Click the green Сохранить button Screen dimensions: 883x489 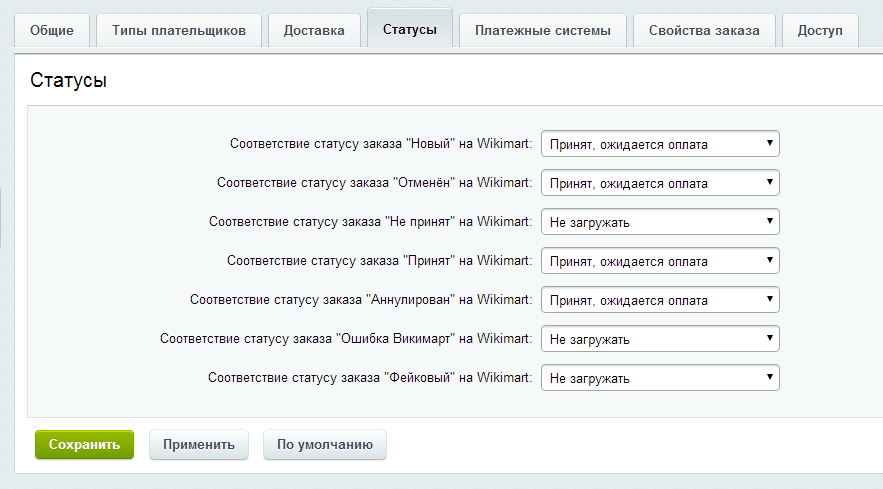pyautogui.click(x=84, y=445)
